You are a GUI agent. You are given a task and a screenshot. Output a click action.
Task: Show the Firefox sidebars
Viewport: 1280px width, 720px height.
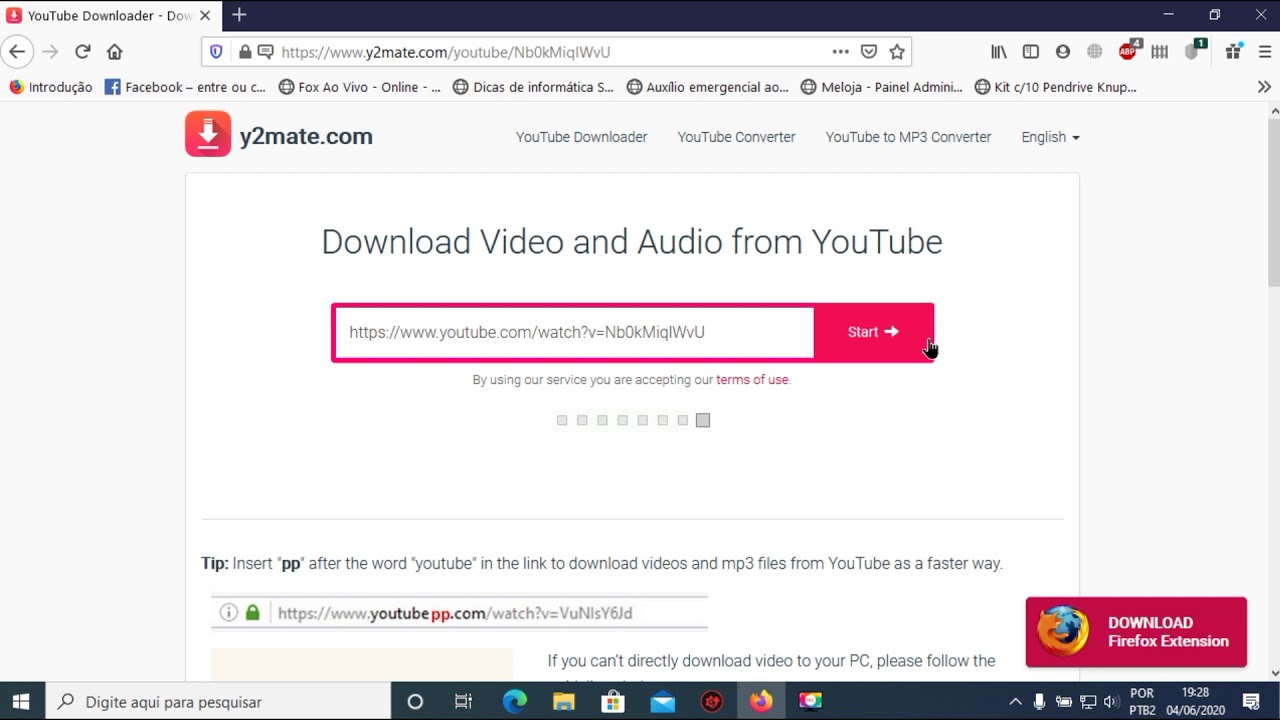pos(1031,52)
